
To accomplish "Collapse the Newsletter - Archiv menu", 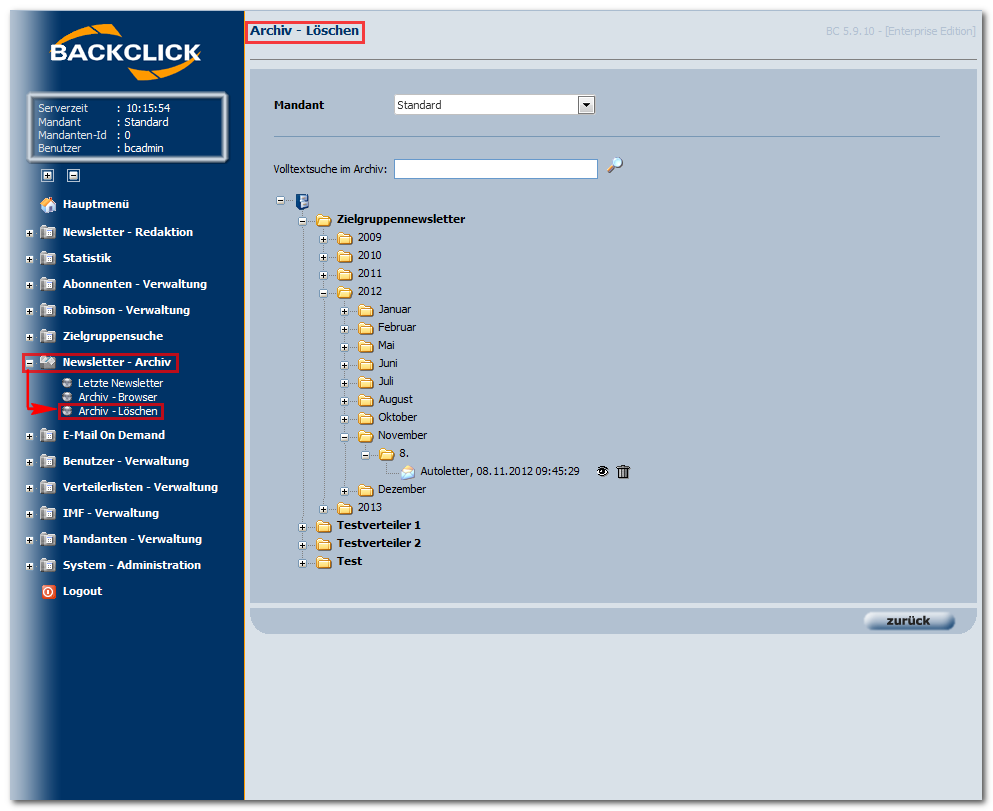I will point(29,363).
